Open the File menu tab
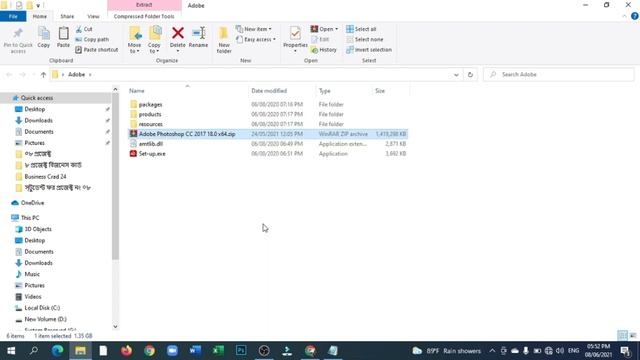Image resolution: width=640 pixels, height=360 pixels. (13, 16)
